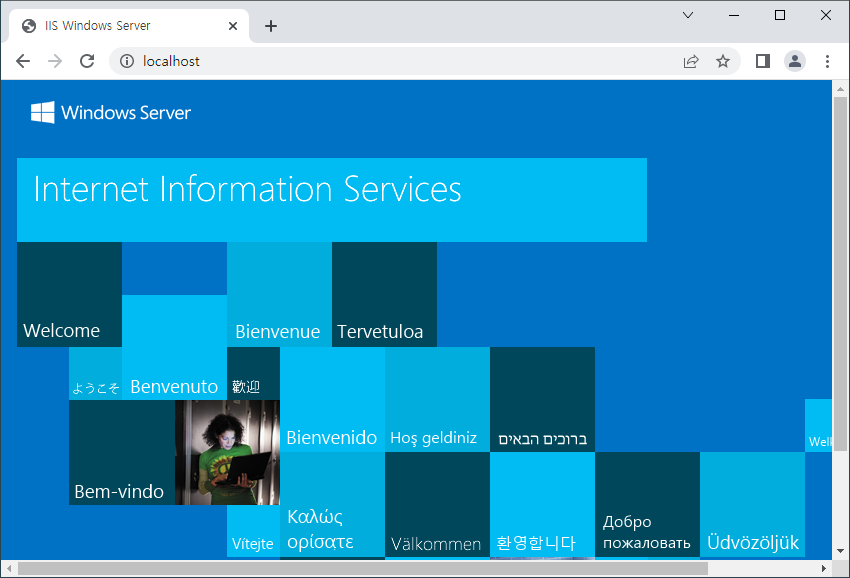Click the 歡迎 tile
Viewport: 850px width, 578px height.
point(253,374)
